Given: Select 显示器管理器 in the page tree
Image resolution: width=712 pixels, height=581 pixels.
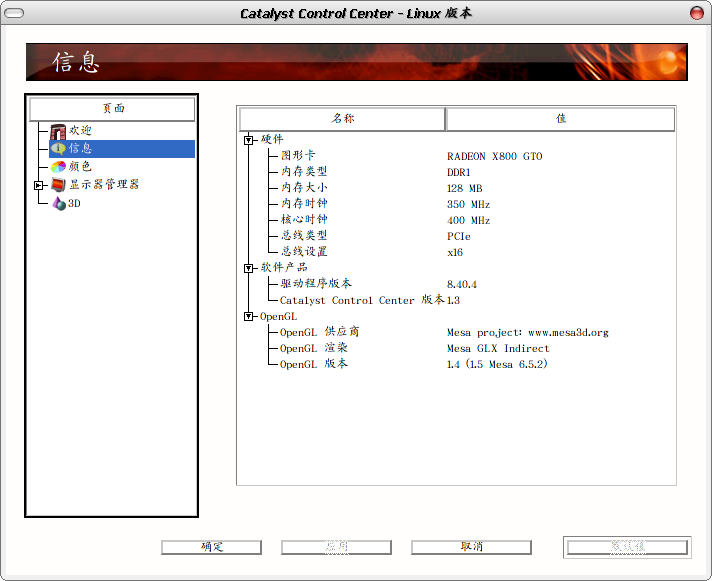Looking at the screenshot, I should coord(104,184).
